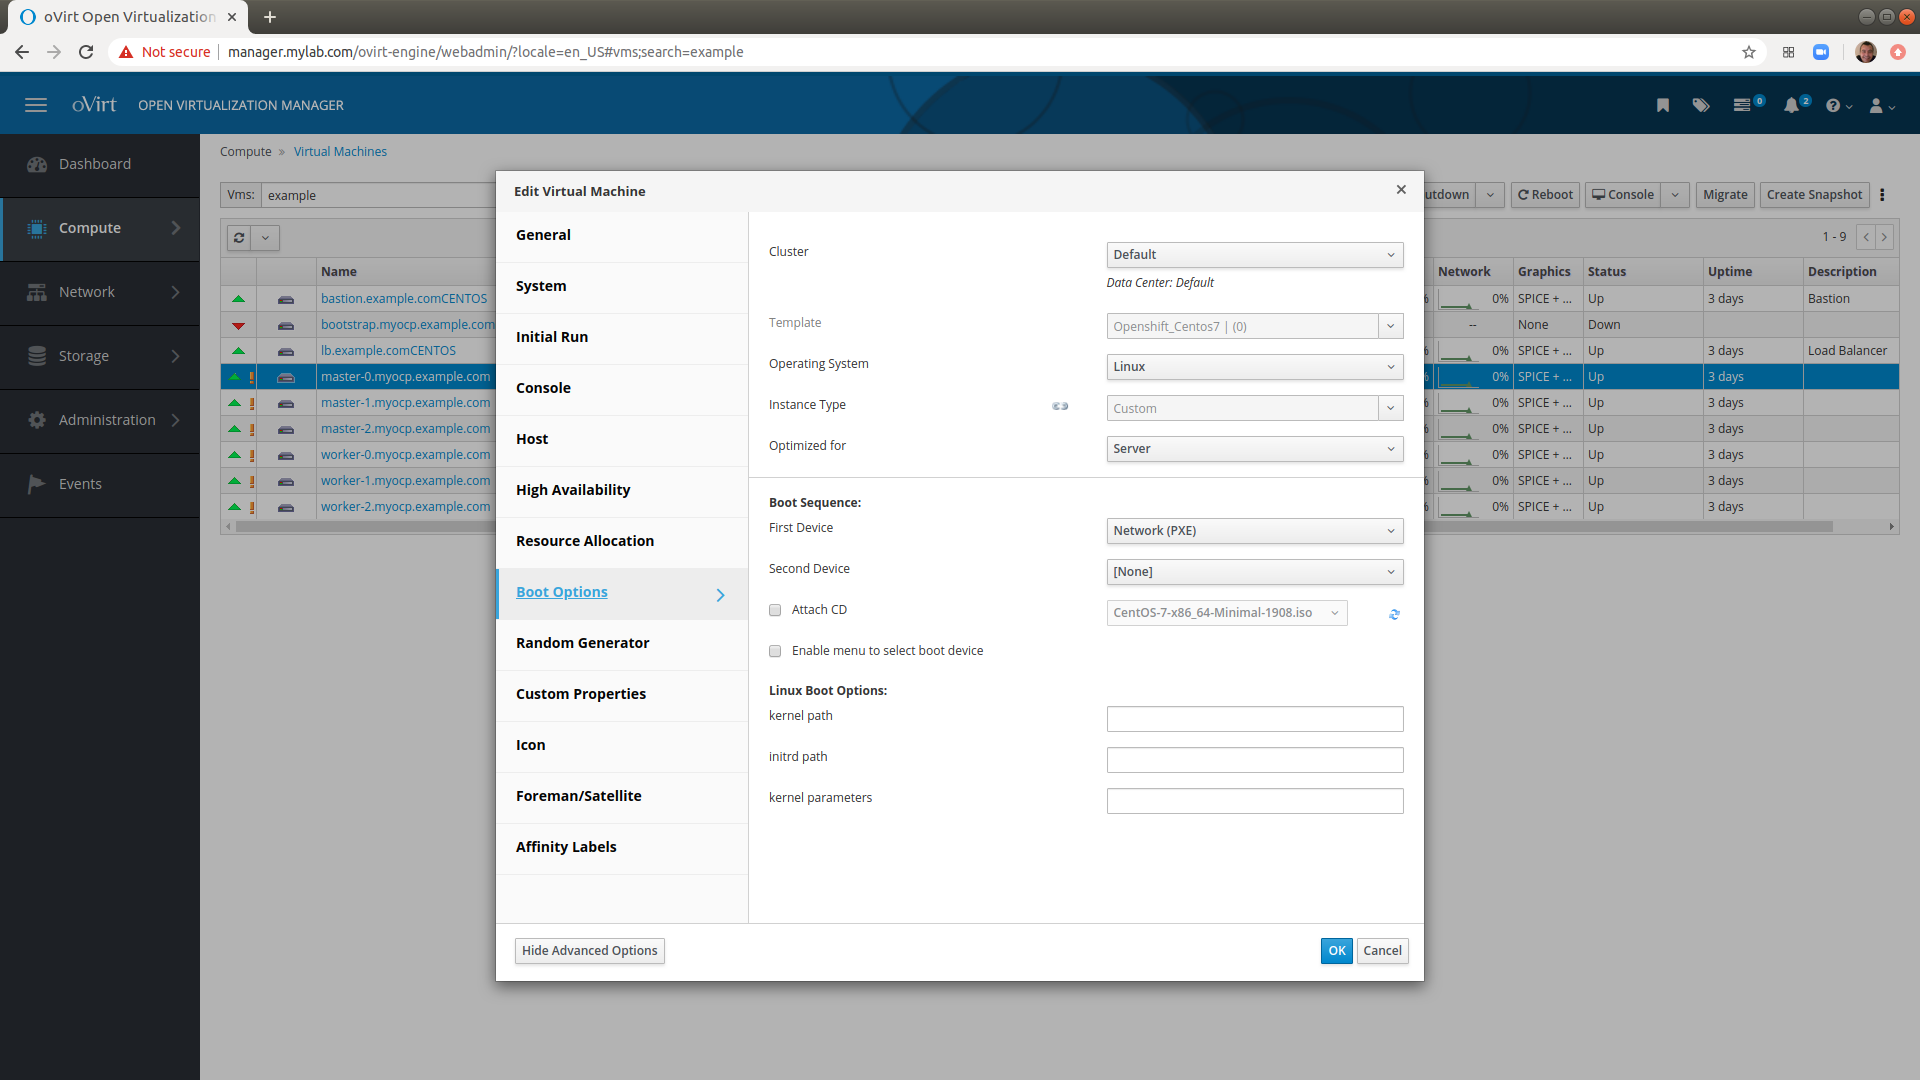Toggle the hamburger navigation menu

point(36,105)
